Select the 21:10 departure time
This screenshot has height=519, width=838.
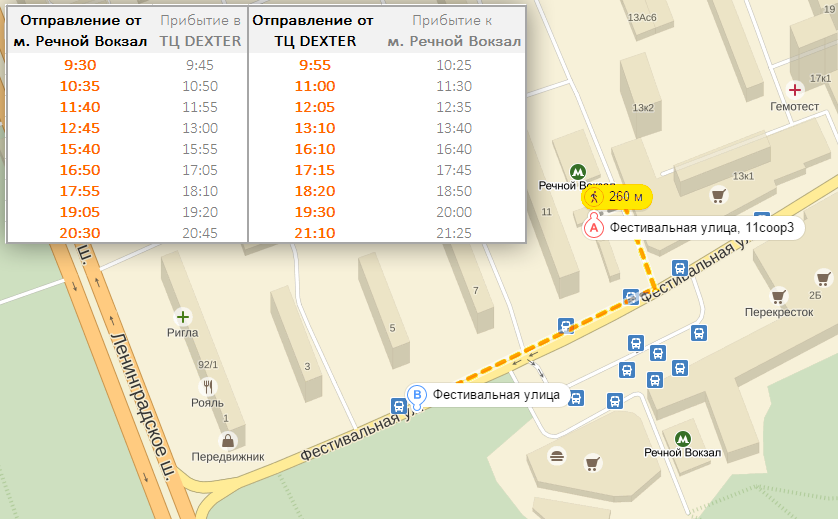315,233
